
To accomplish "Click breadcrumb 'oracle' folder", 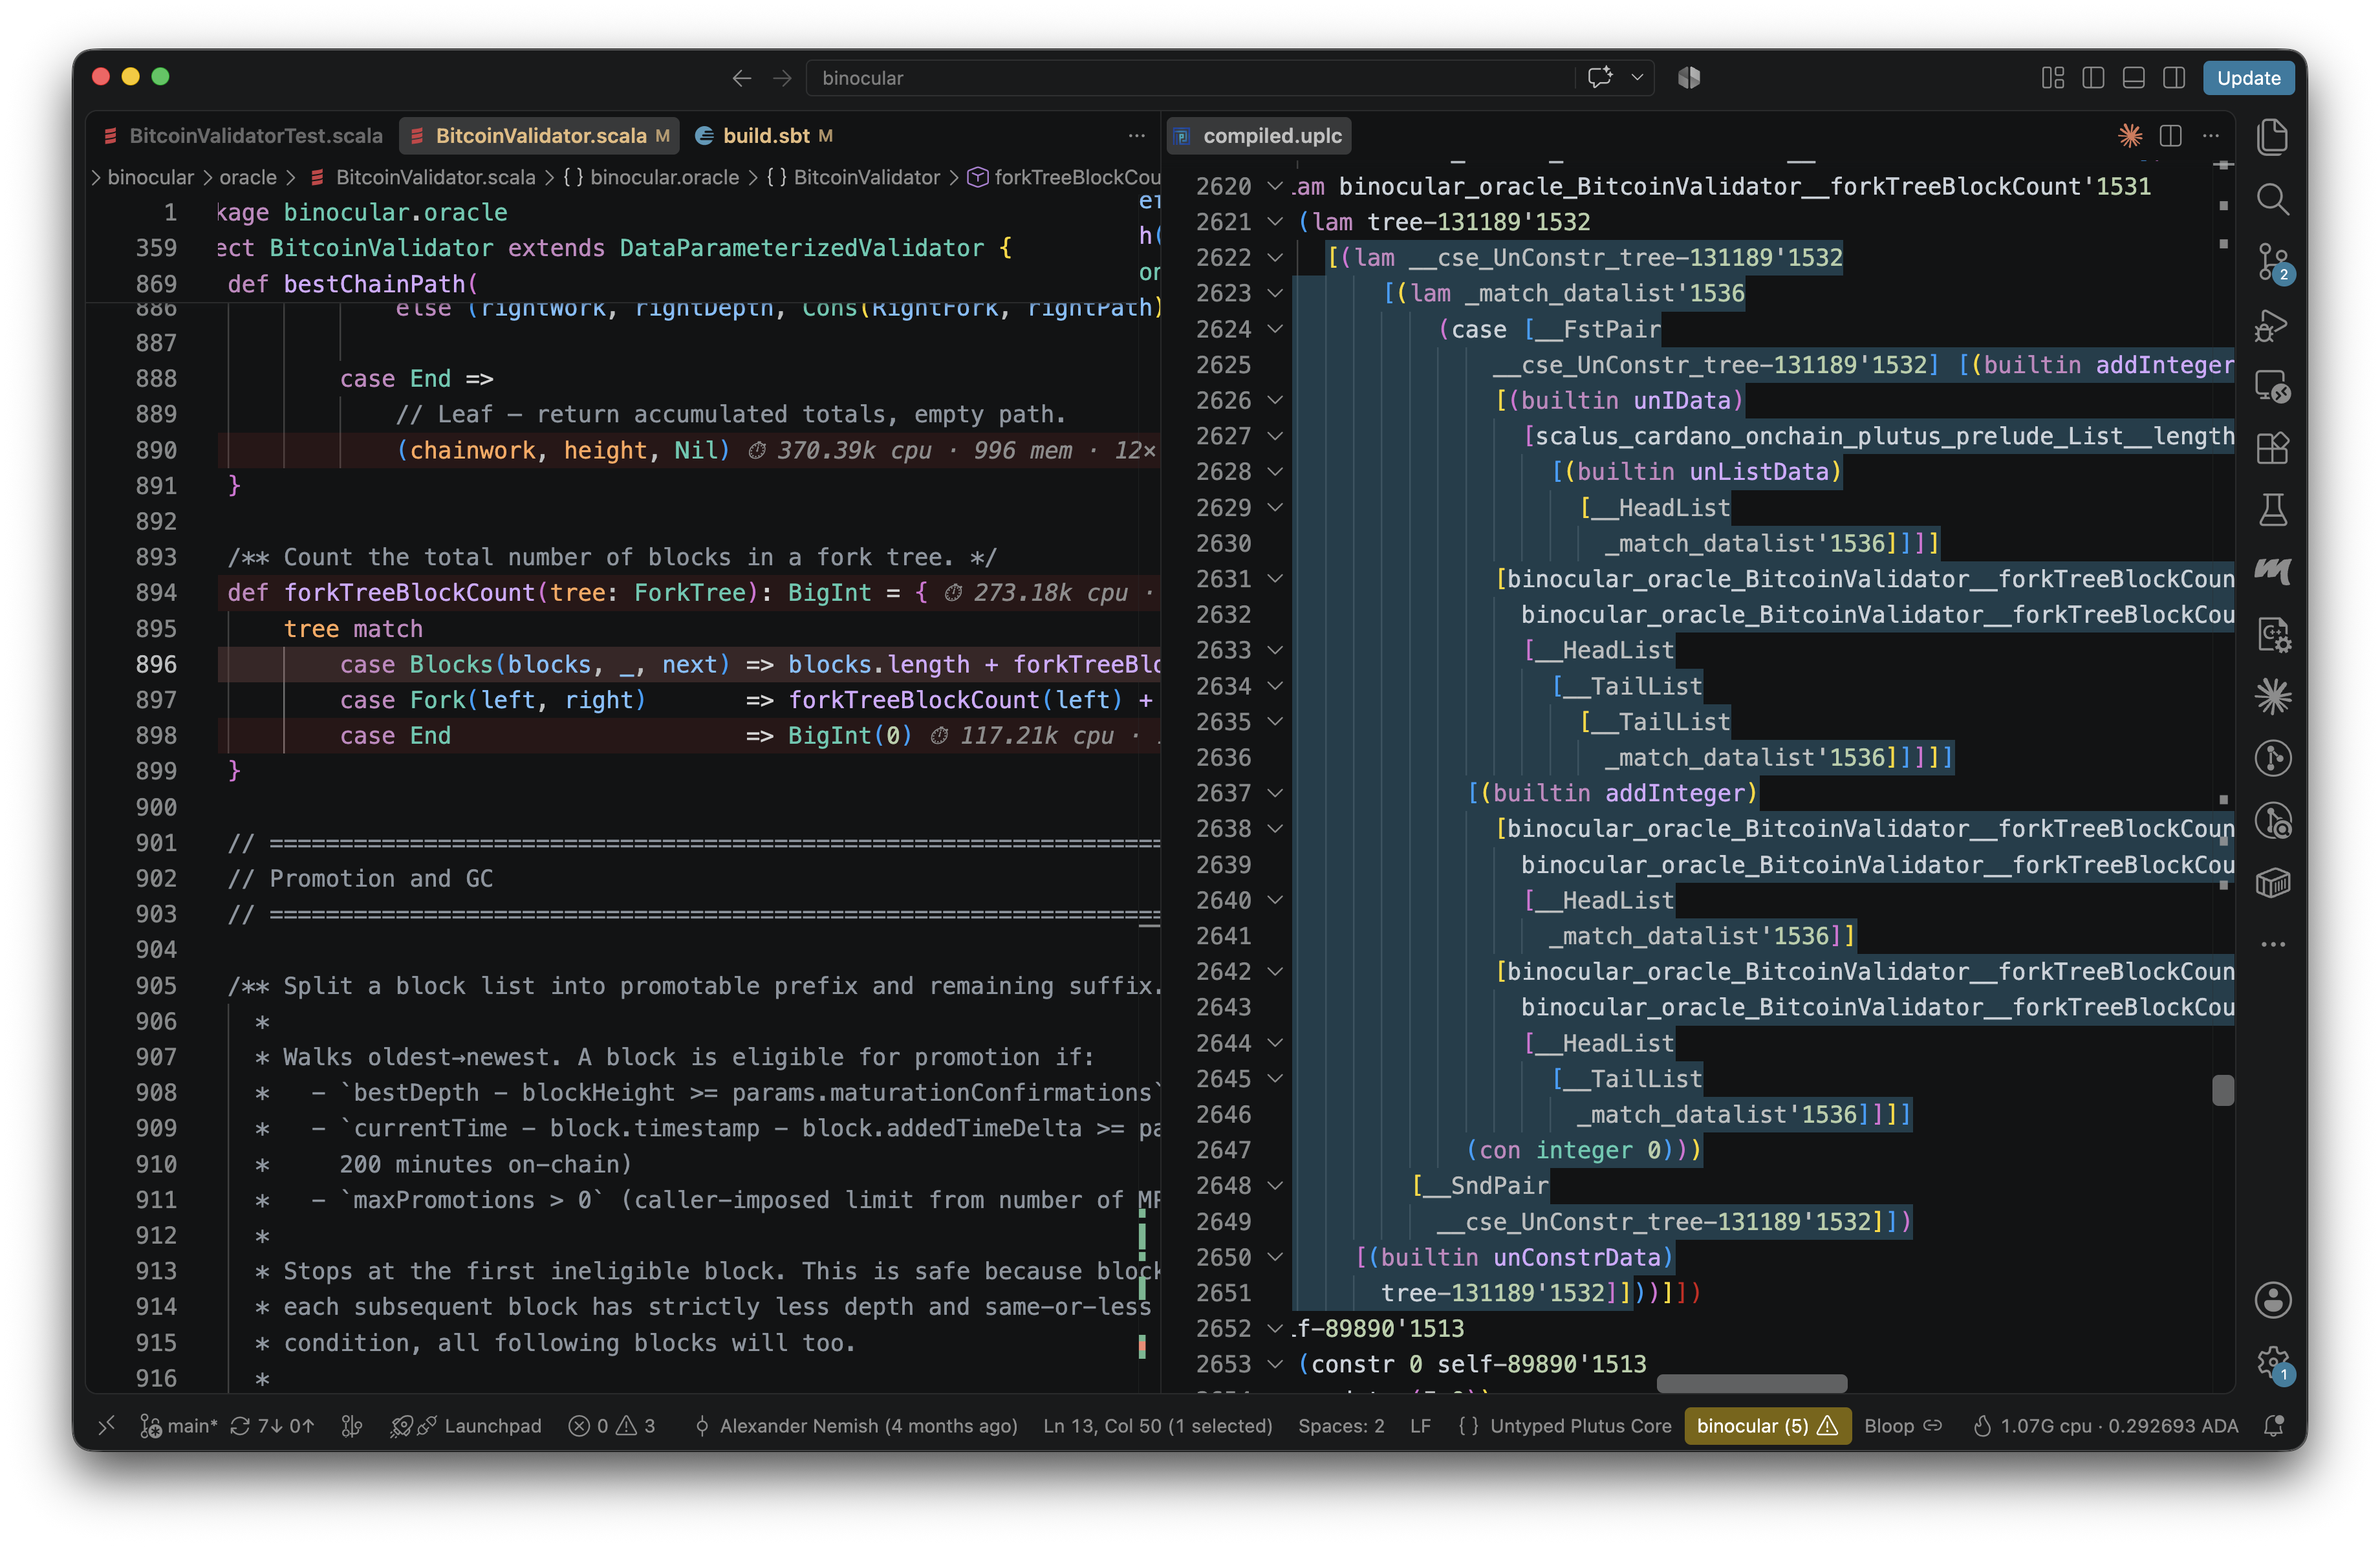I will (x=247, y=177).
